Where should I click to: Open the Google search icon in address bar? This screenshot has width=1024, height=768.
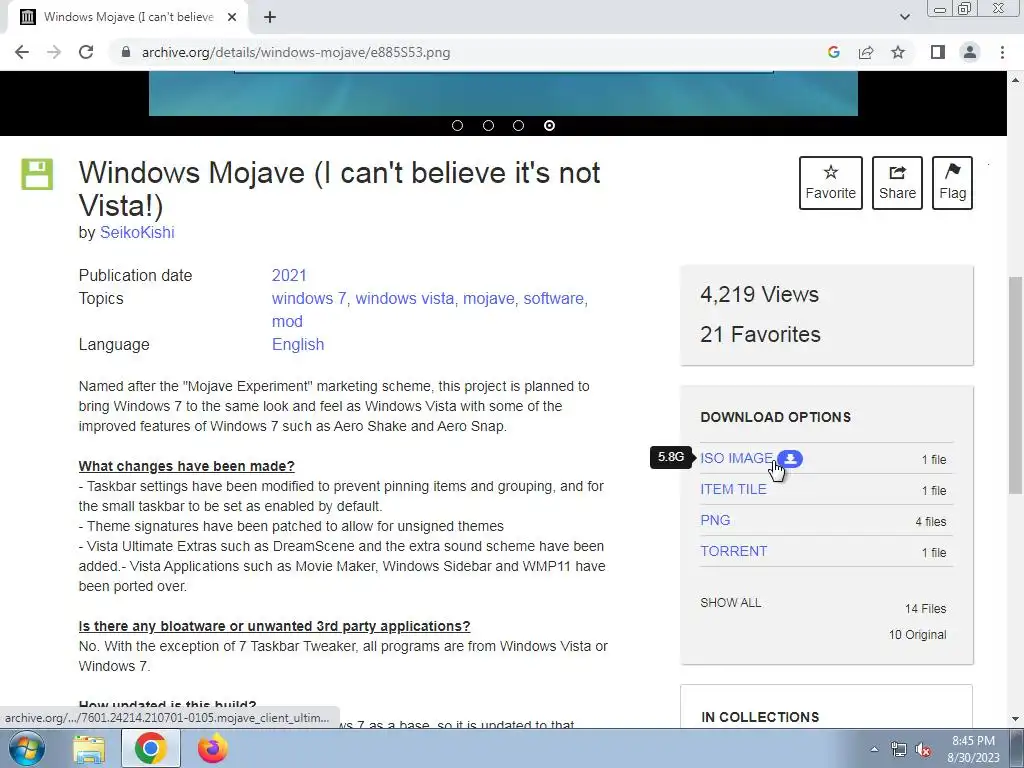(833, 52)
